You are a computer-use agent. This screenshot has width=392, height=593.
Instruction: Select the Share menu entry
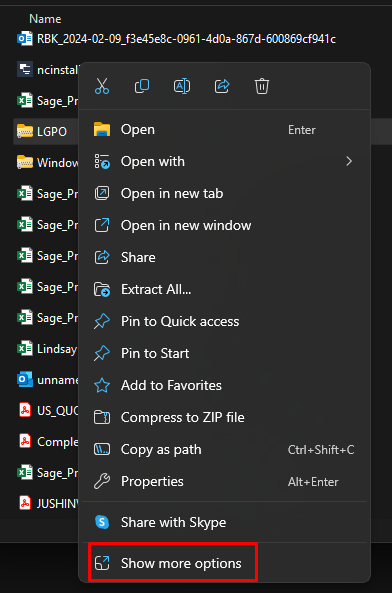pyautogui.click(x=225, y=258)
